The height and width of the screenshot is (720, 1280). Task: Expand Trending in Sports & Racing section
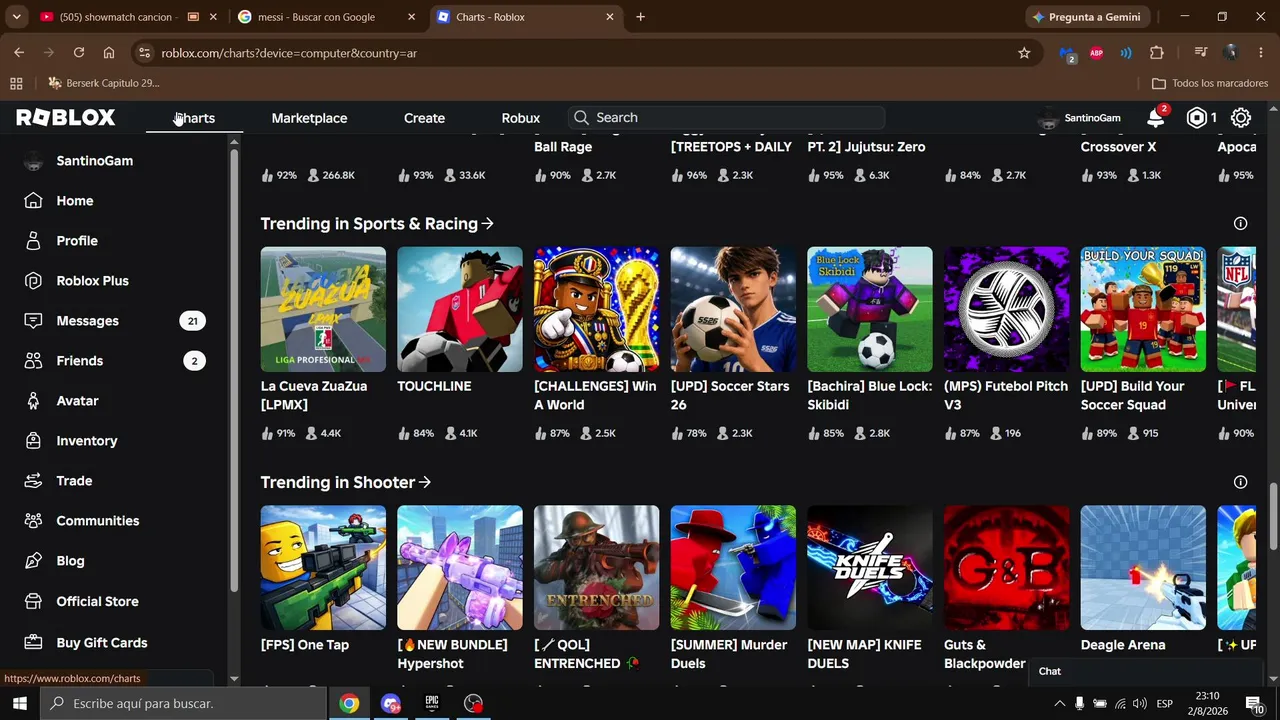click(x=377, y=224)
